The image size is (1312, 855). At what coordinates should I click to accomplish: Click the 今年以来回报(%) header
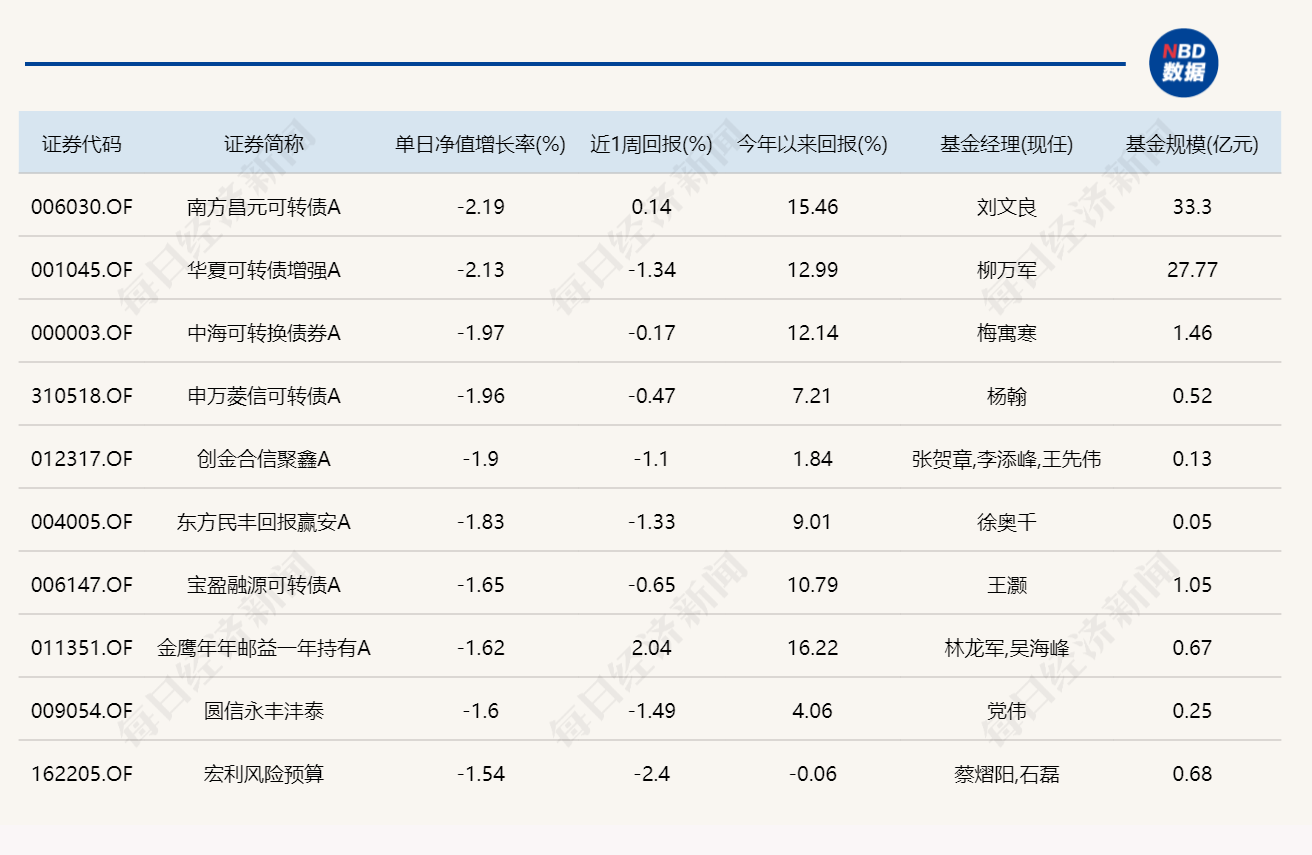coord(811,143)
